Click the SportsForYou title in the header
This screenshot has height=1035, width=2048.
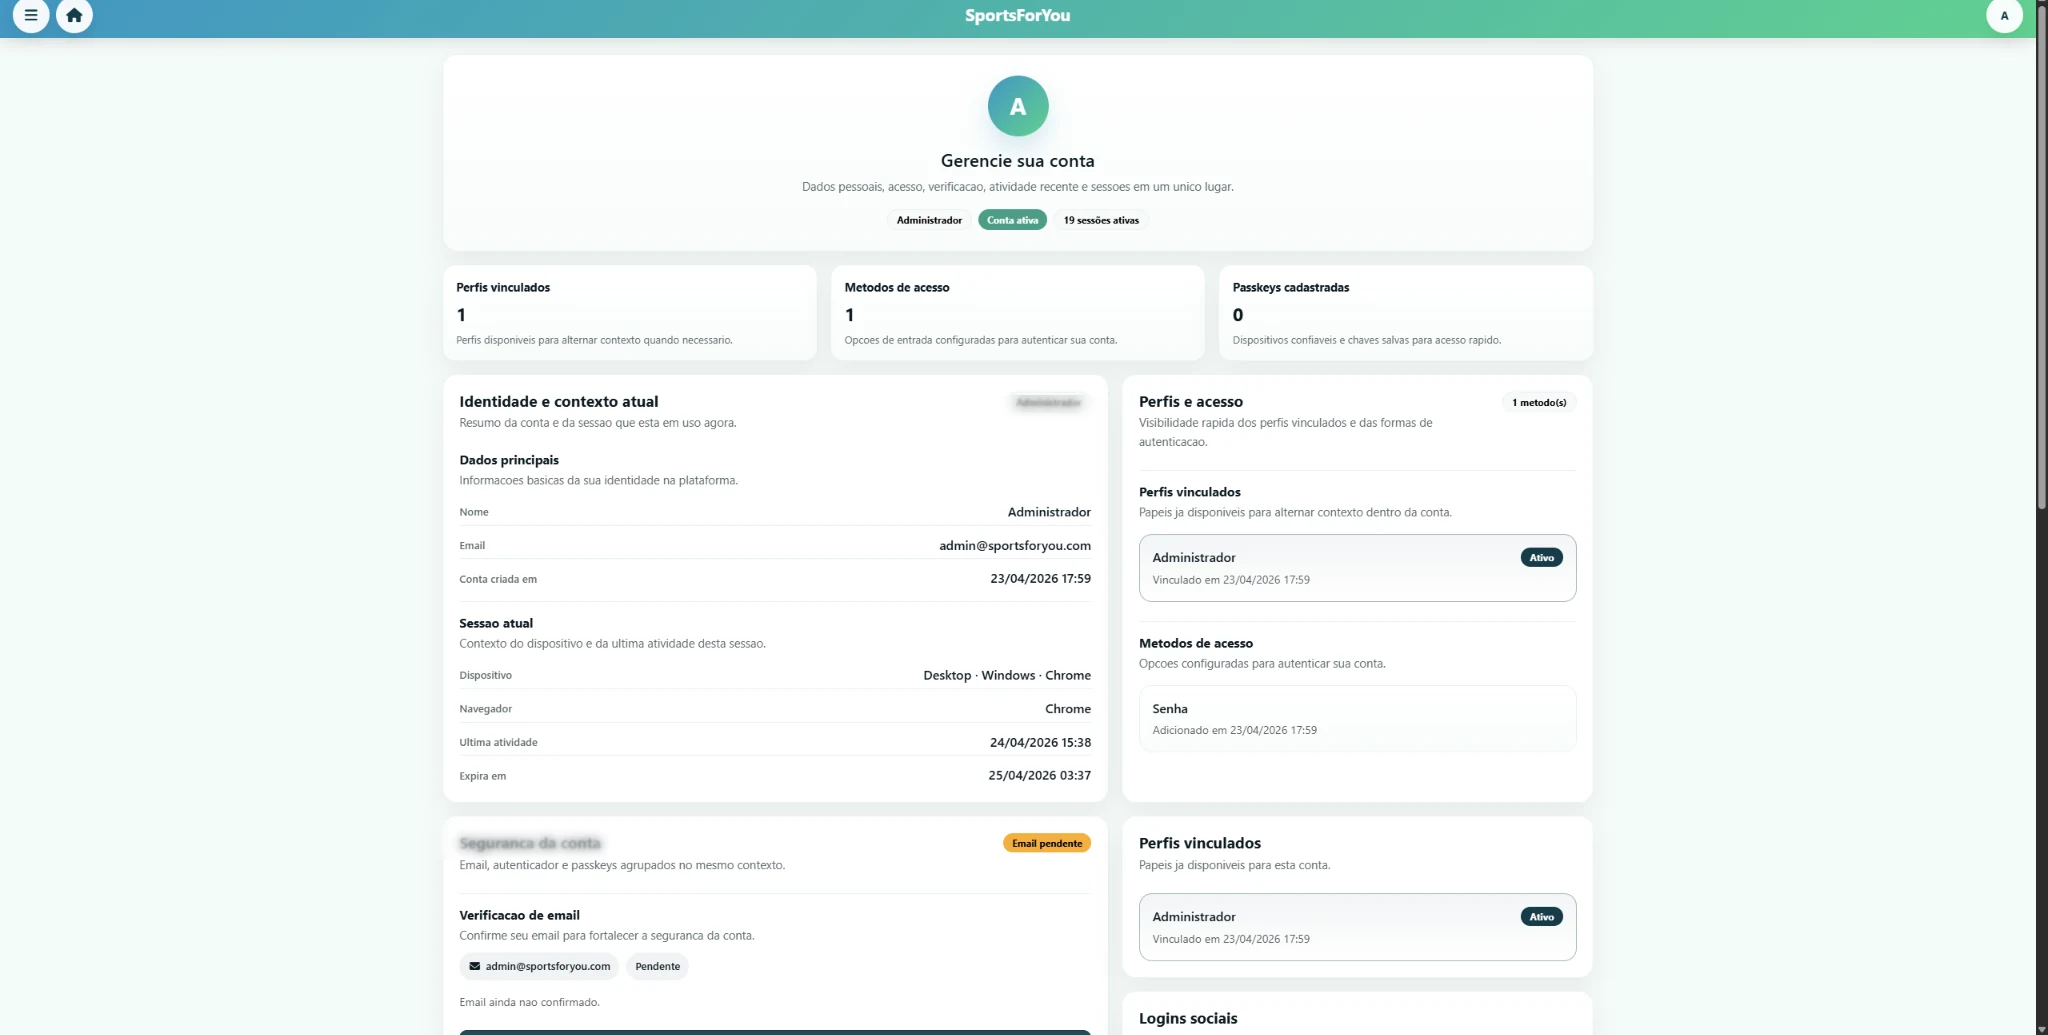1017,16
